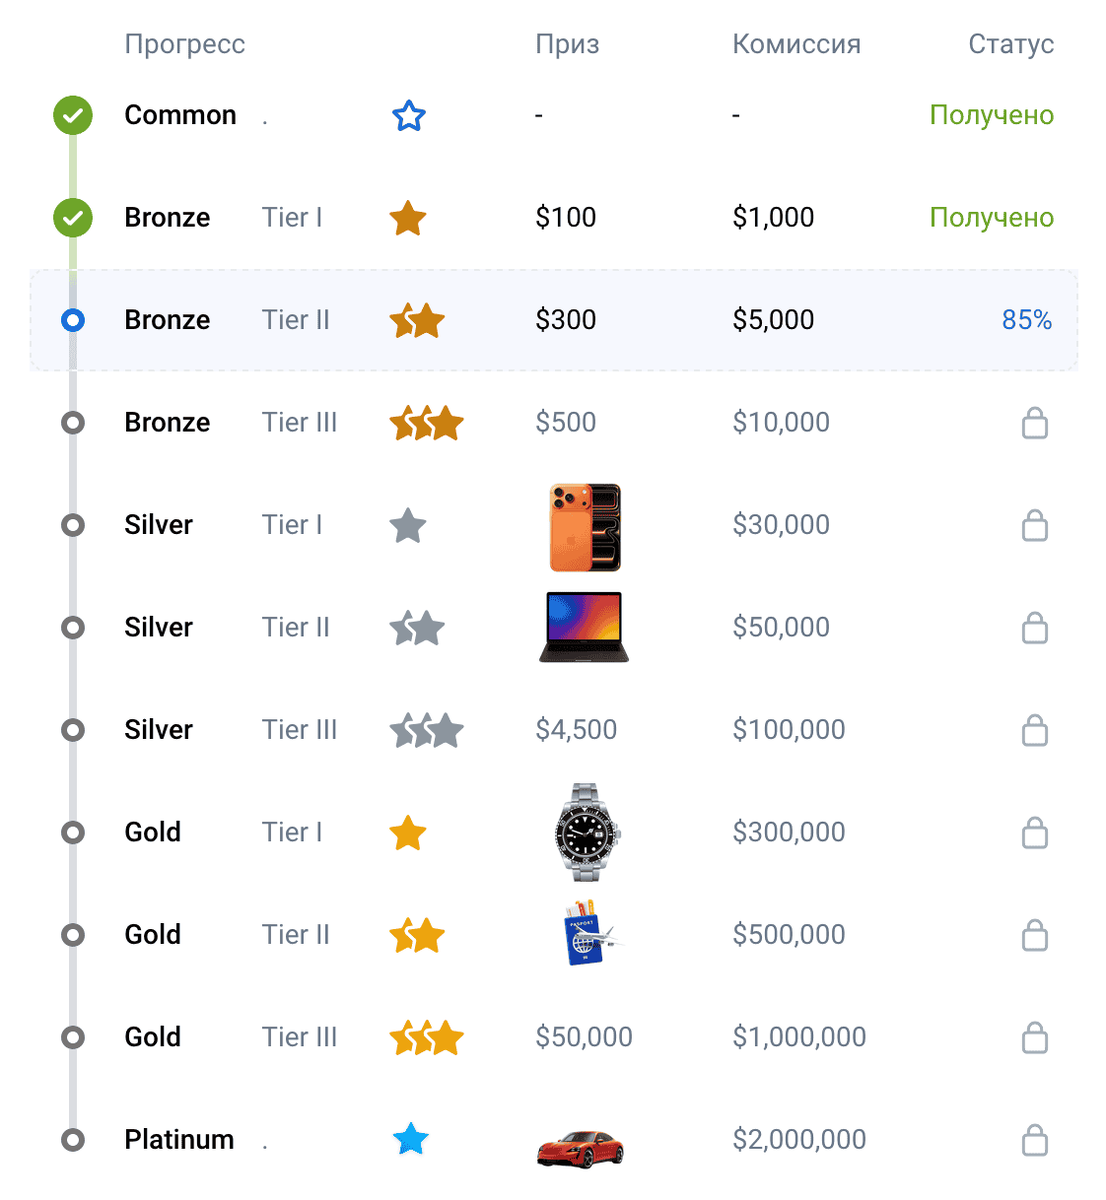Open the passport and plane prize image
Image resolution: width=1106 pixels, height=1200 pixels.
588,933
